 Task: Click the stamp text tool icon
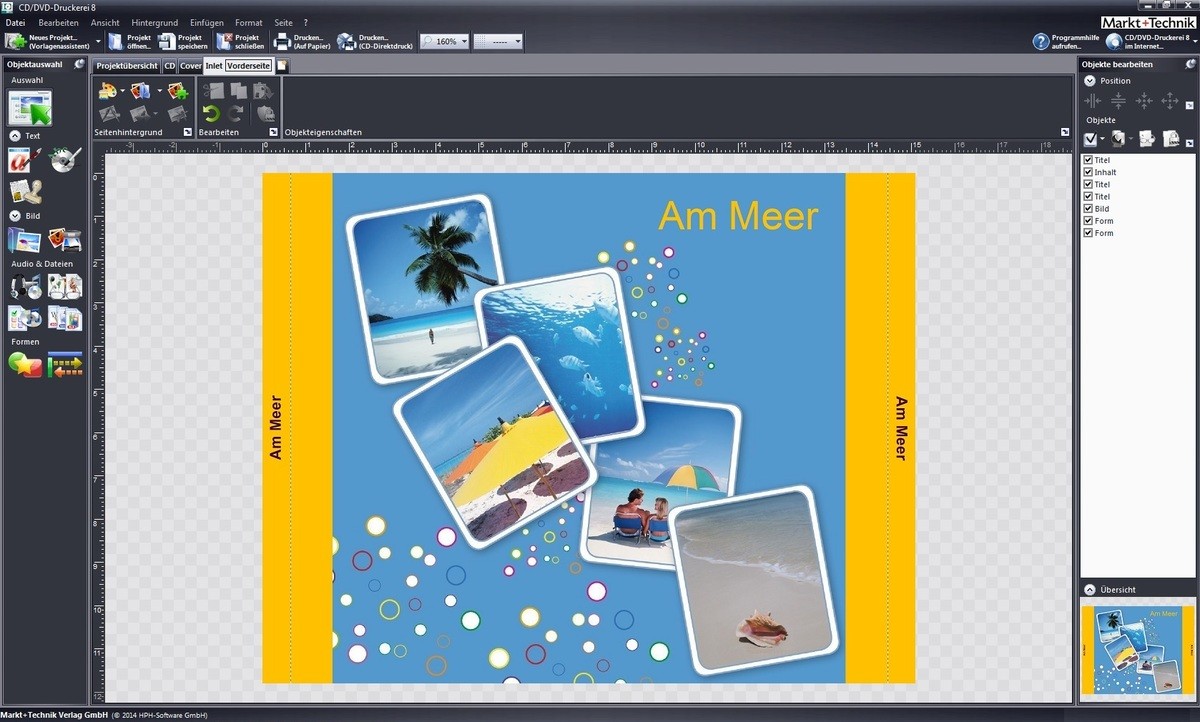click(x=25, y=191)
